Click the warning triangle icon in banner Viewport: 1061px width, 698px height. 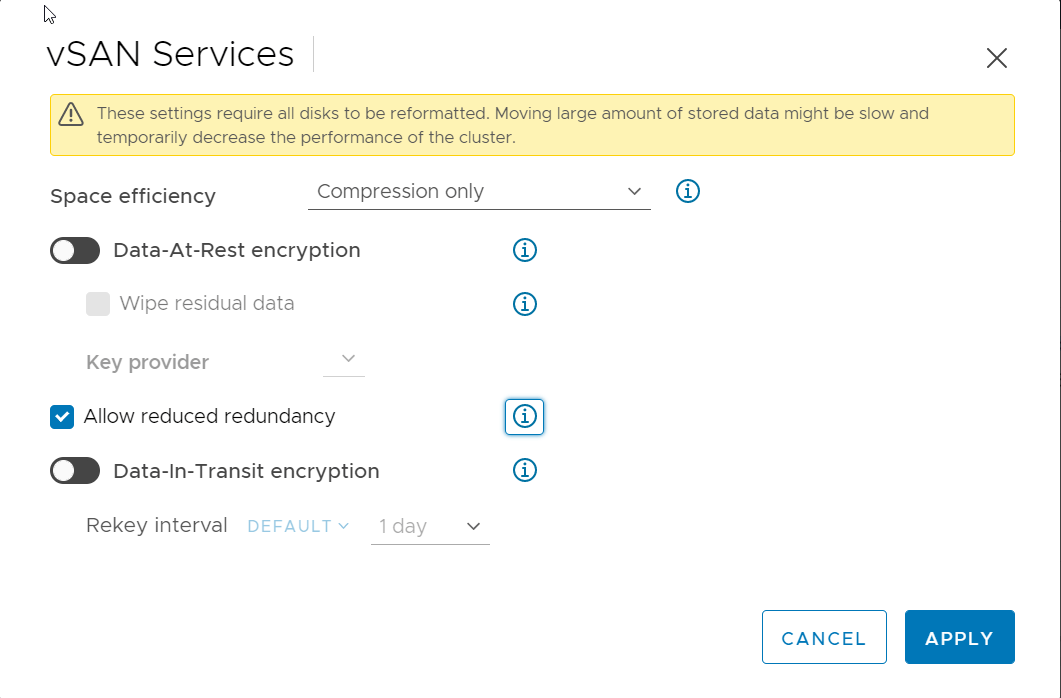click(x=71, y=114)
